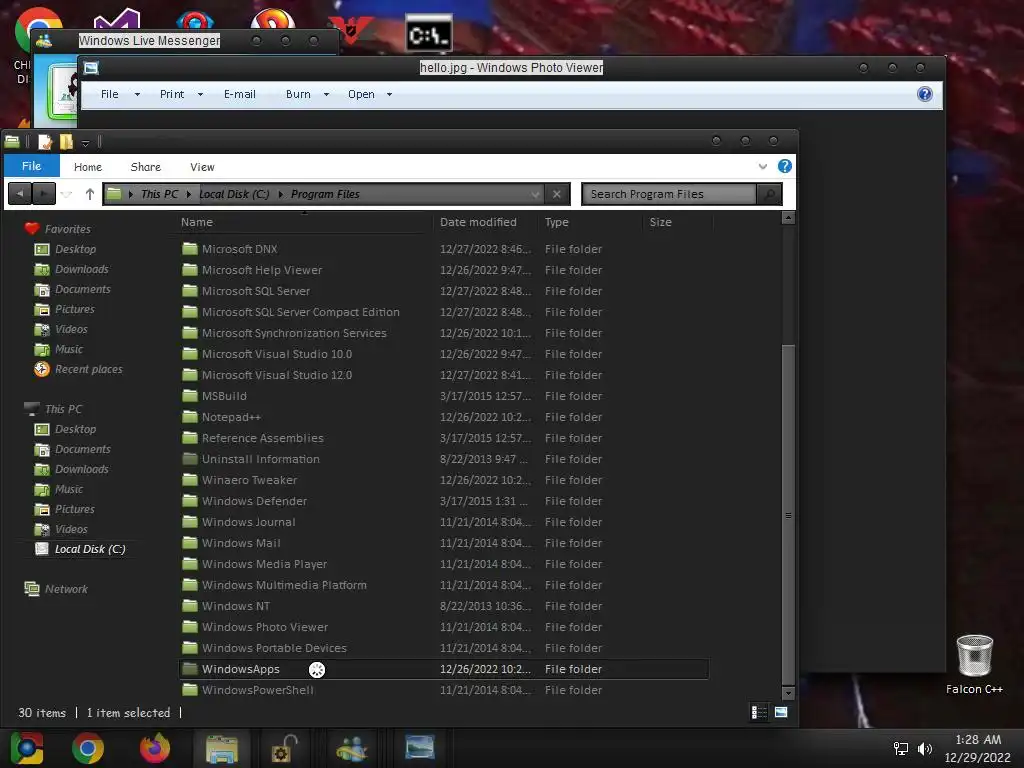This screenshot has width=1024, height=768.
Task: Go back with Explorer back arrow
Action: (20, 194)
